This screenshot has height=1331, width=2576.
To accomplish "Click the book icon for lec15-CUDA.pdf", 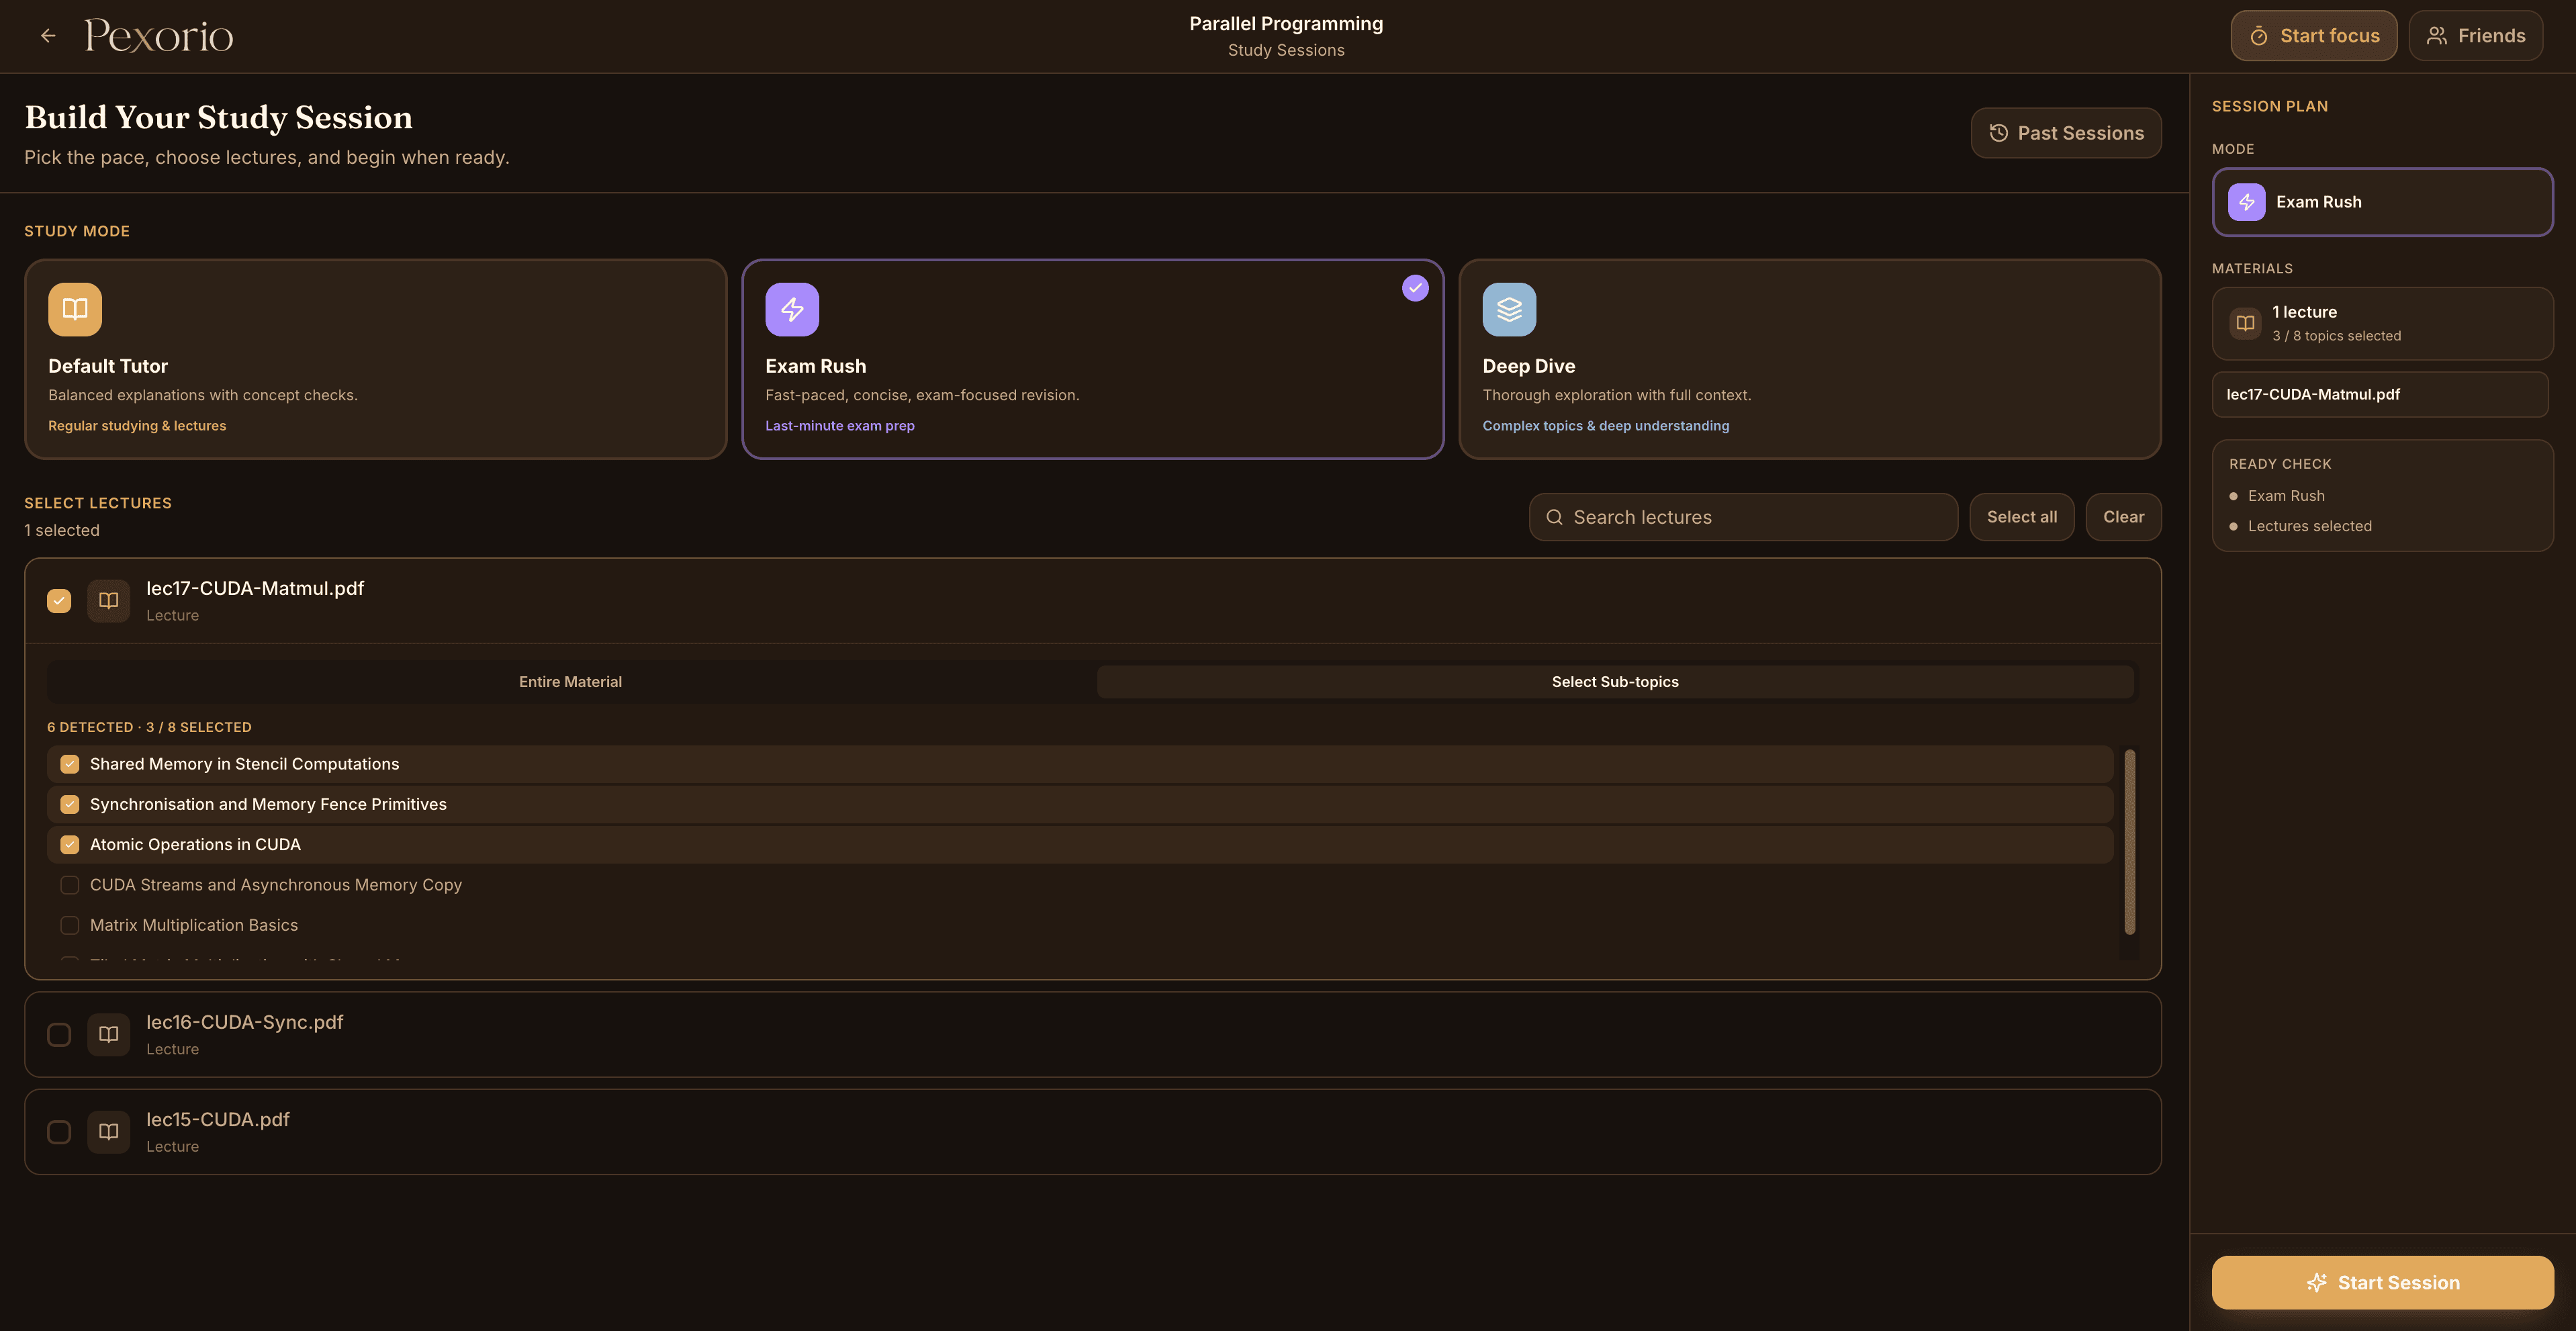I will [x=109, y=1132].
